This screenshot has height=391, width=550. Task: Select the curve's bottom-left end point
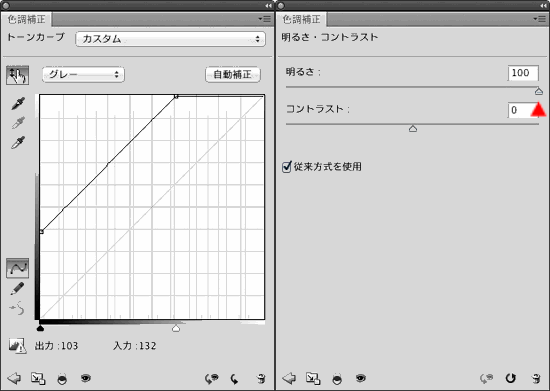pos(41,232)
